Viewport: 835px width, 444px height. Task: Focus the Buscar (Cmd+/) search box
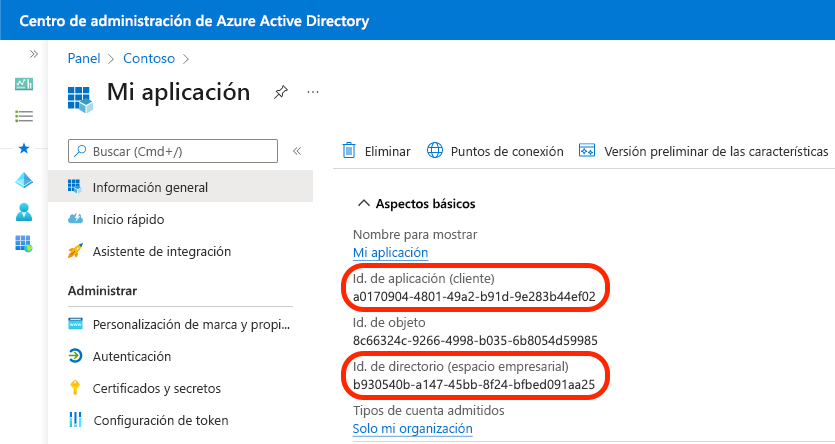click(x=173, y=151)
